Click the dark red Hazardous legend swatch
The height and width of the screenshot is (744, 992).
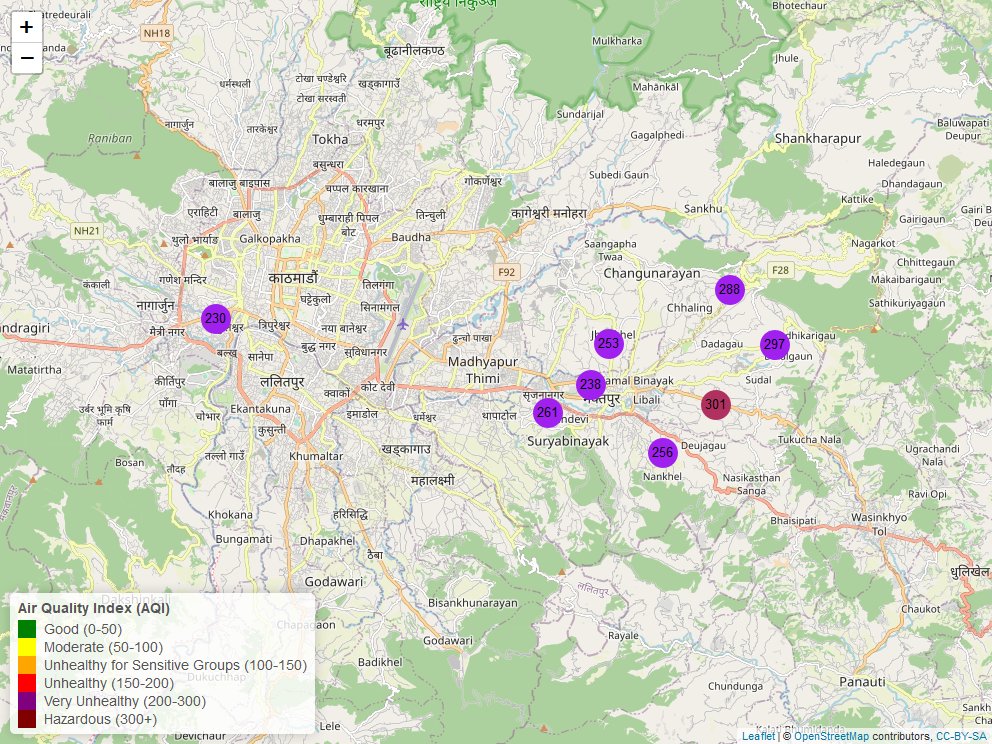(x=27, y=719)
